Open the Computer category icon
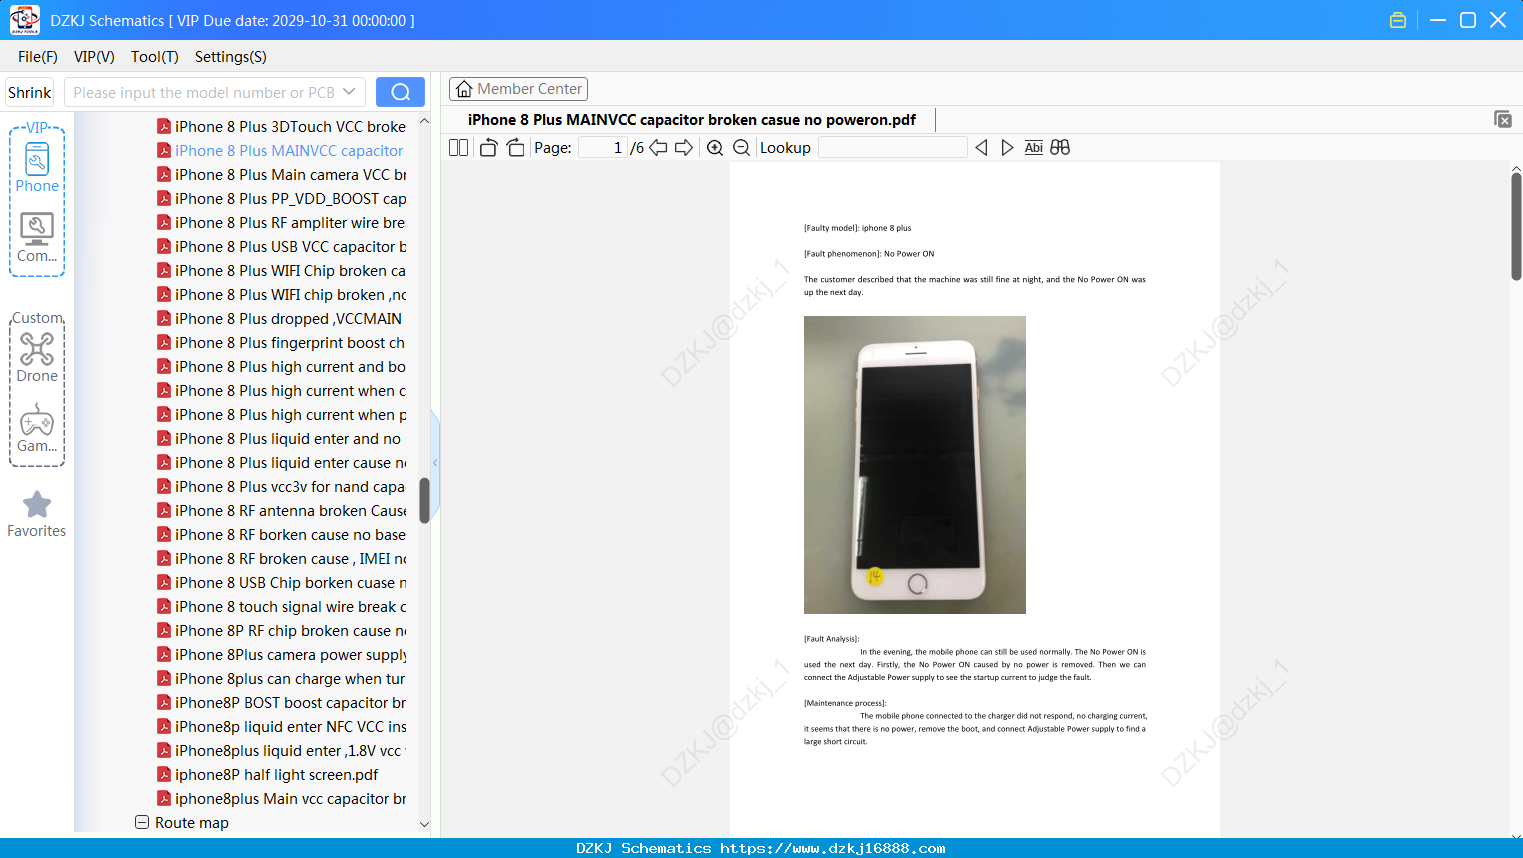The height and width of the screenshot is (858, 1523). tap(37, 238)
